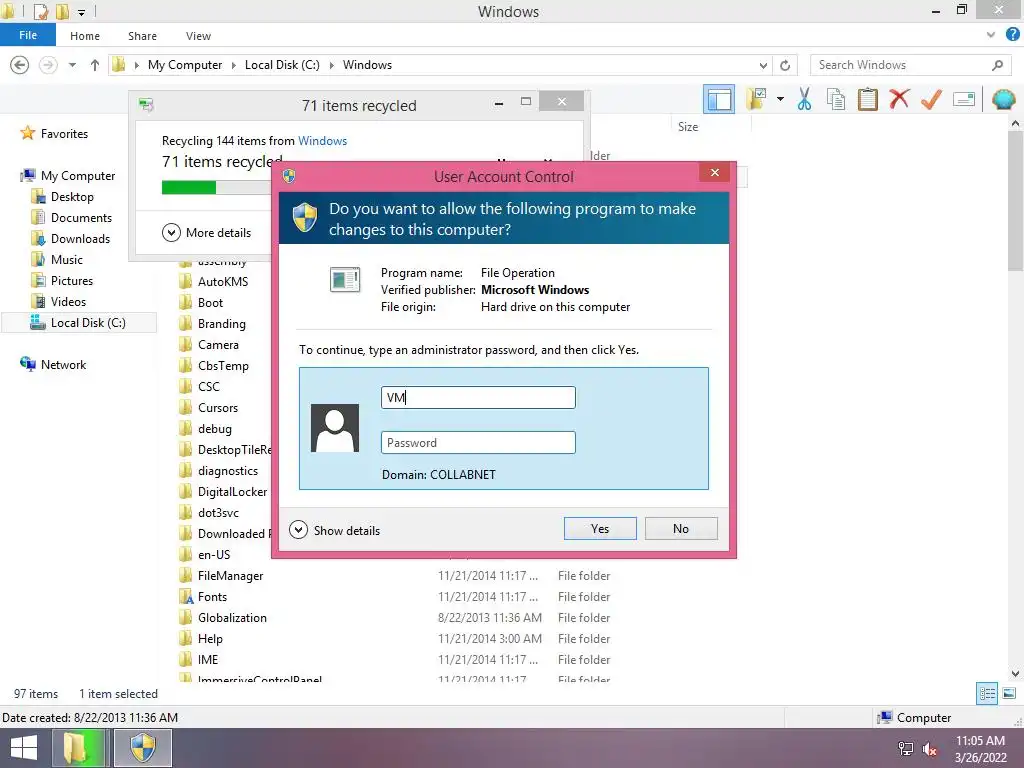
Task: Click My Computer in the address bar
Action: 185,65
